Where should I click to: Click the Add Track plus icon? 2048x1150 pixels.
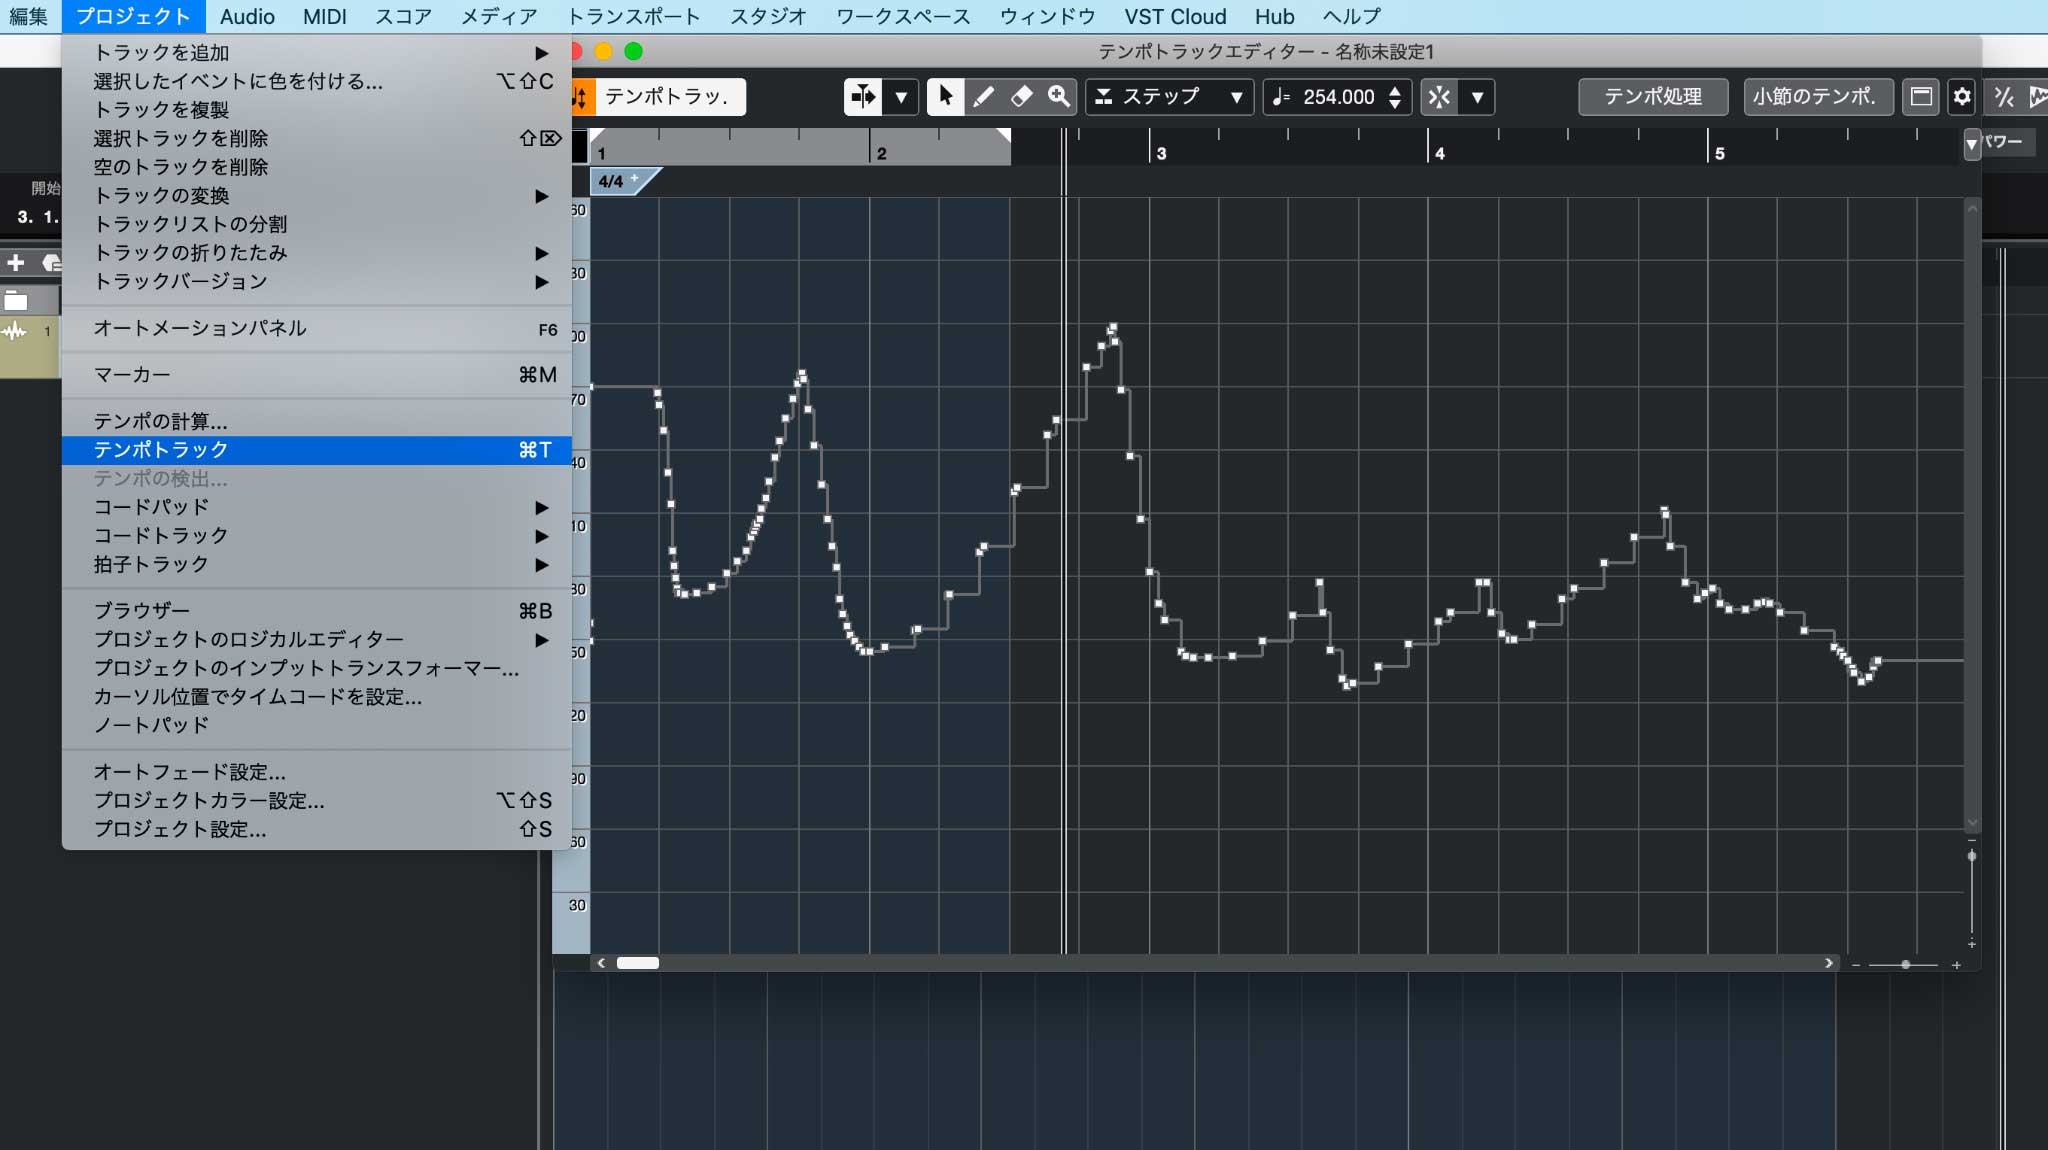click(15, 263)
